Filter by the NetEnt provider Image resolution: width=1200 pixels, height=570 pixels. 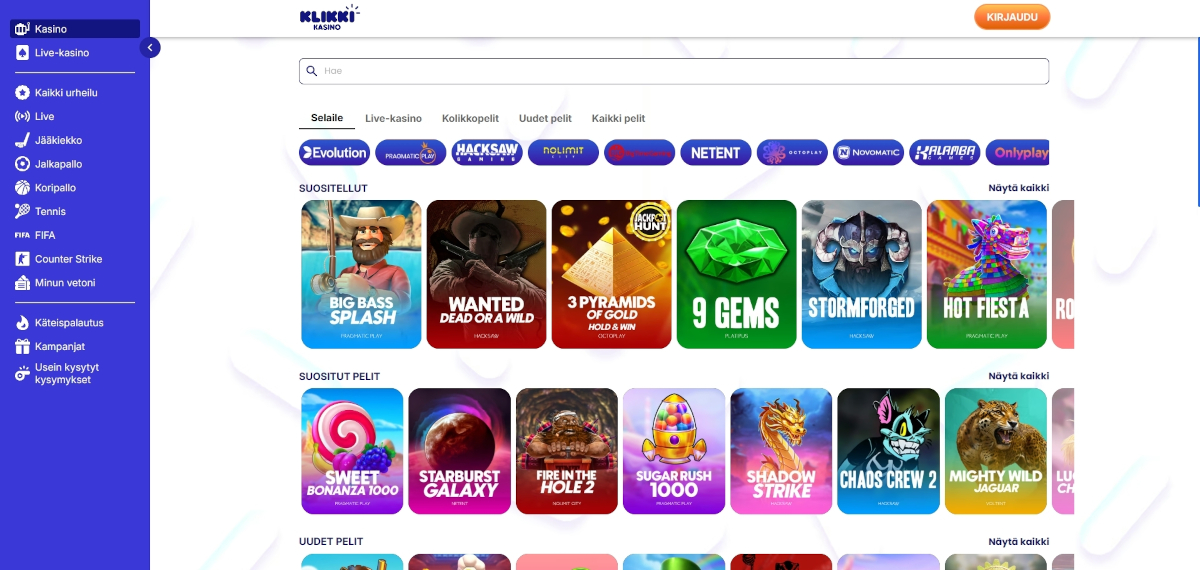(x=716, y=153)
